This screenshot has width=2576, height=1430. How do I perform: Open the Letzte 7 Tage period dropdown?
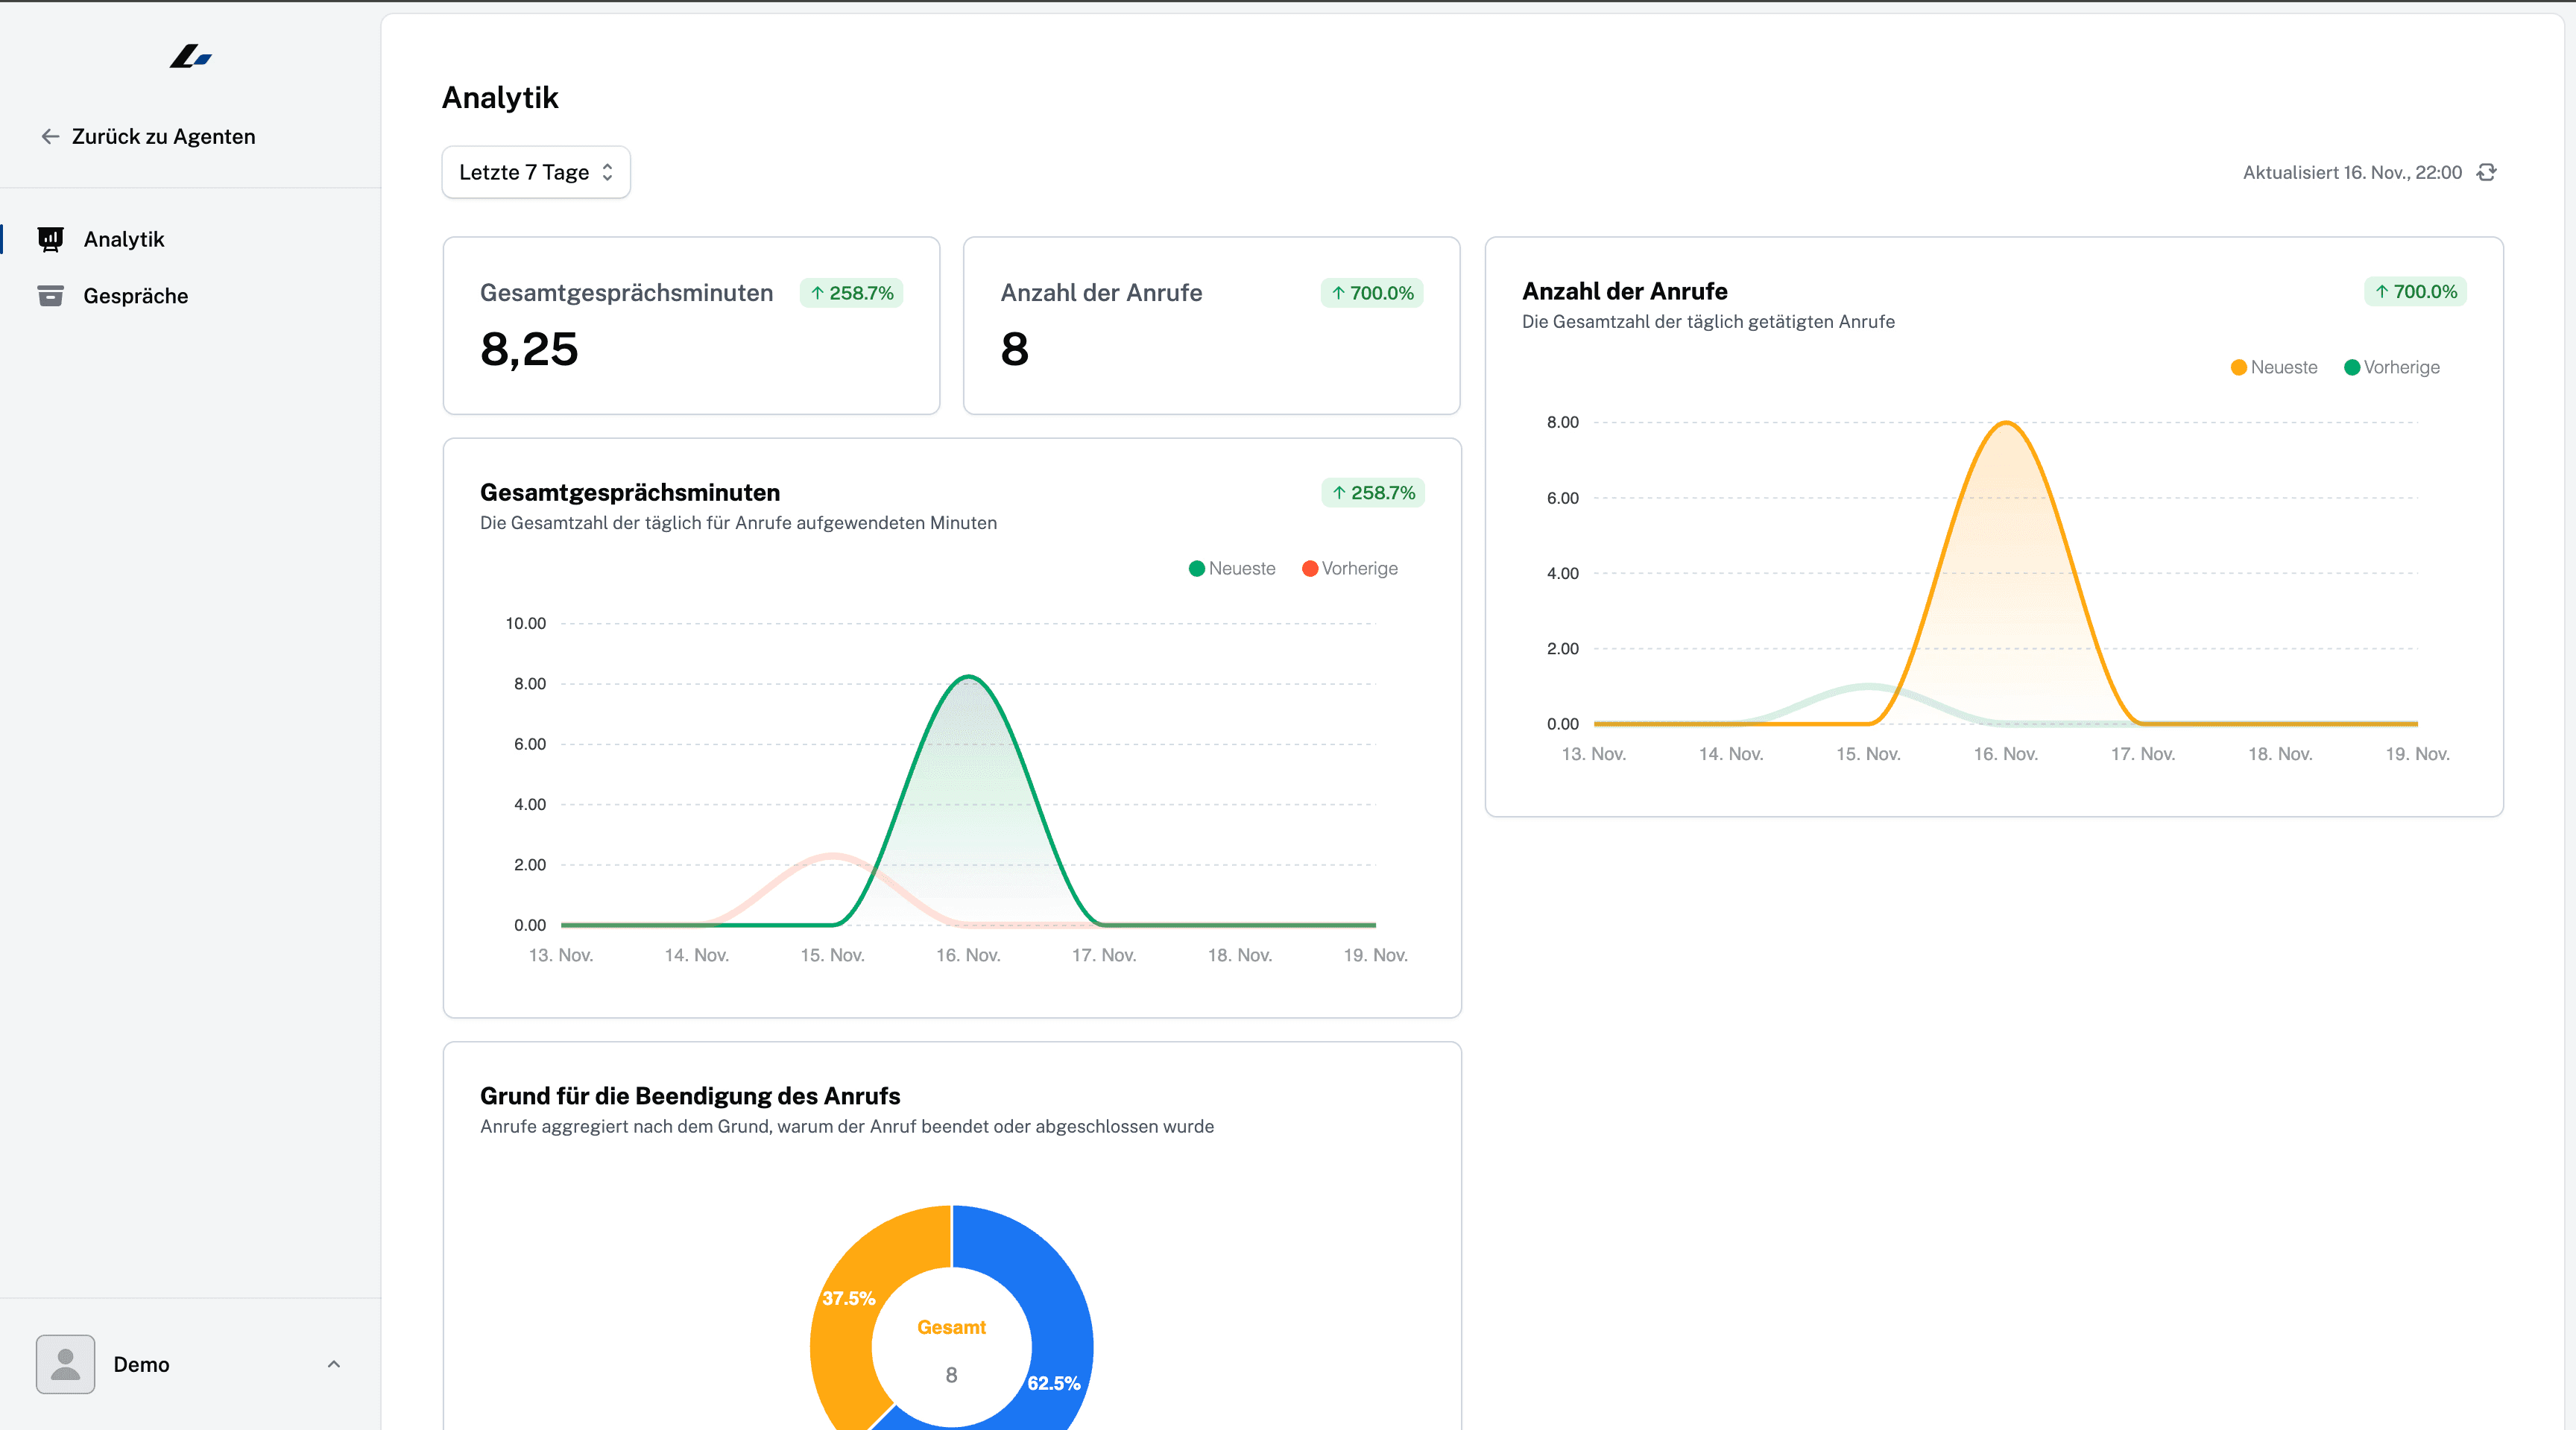(x=536, y=172)
